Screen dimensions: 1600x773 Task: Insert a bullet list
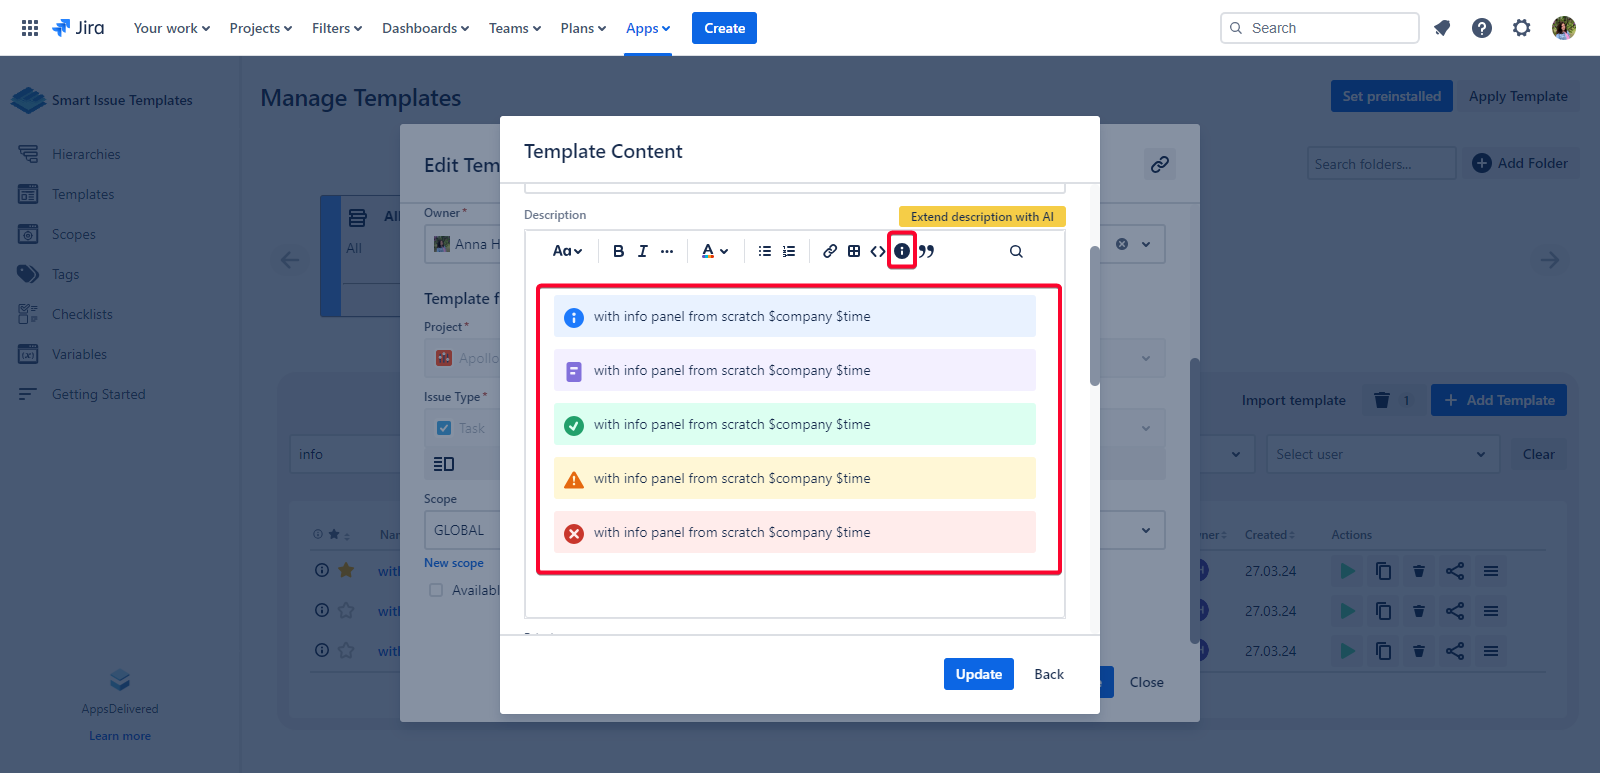pos(765,251)
